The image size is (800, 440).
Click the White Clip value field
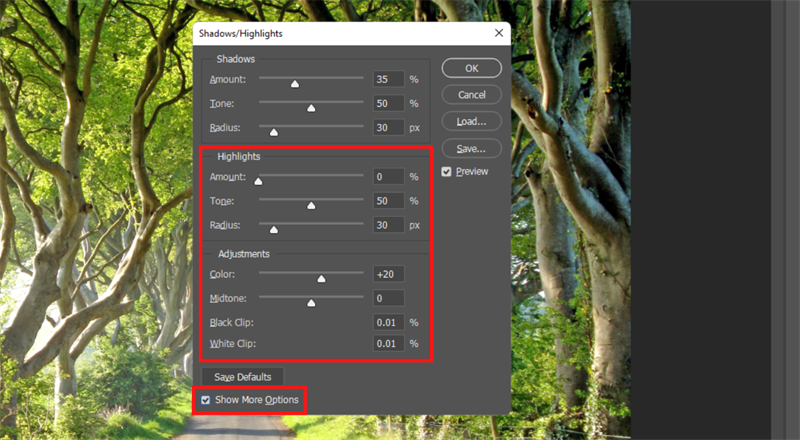(389, 344)
